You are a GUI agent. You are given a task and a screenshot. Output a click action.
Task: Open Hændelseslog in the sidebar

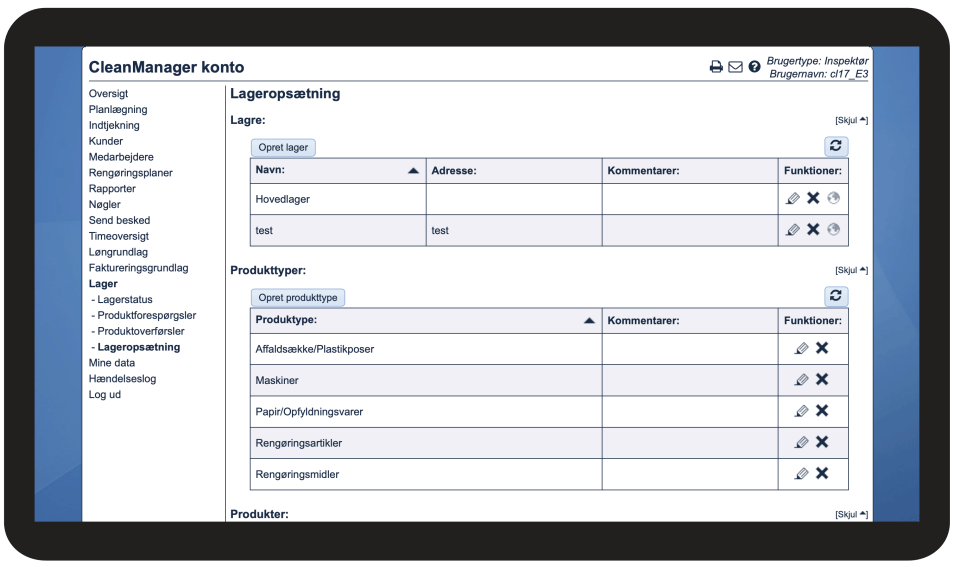point(122,378)
